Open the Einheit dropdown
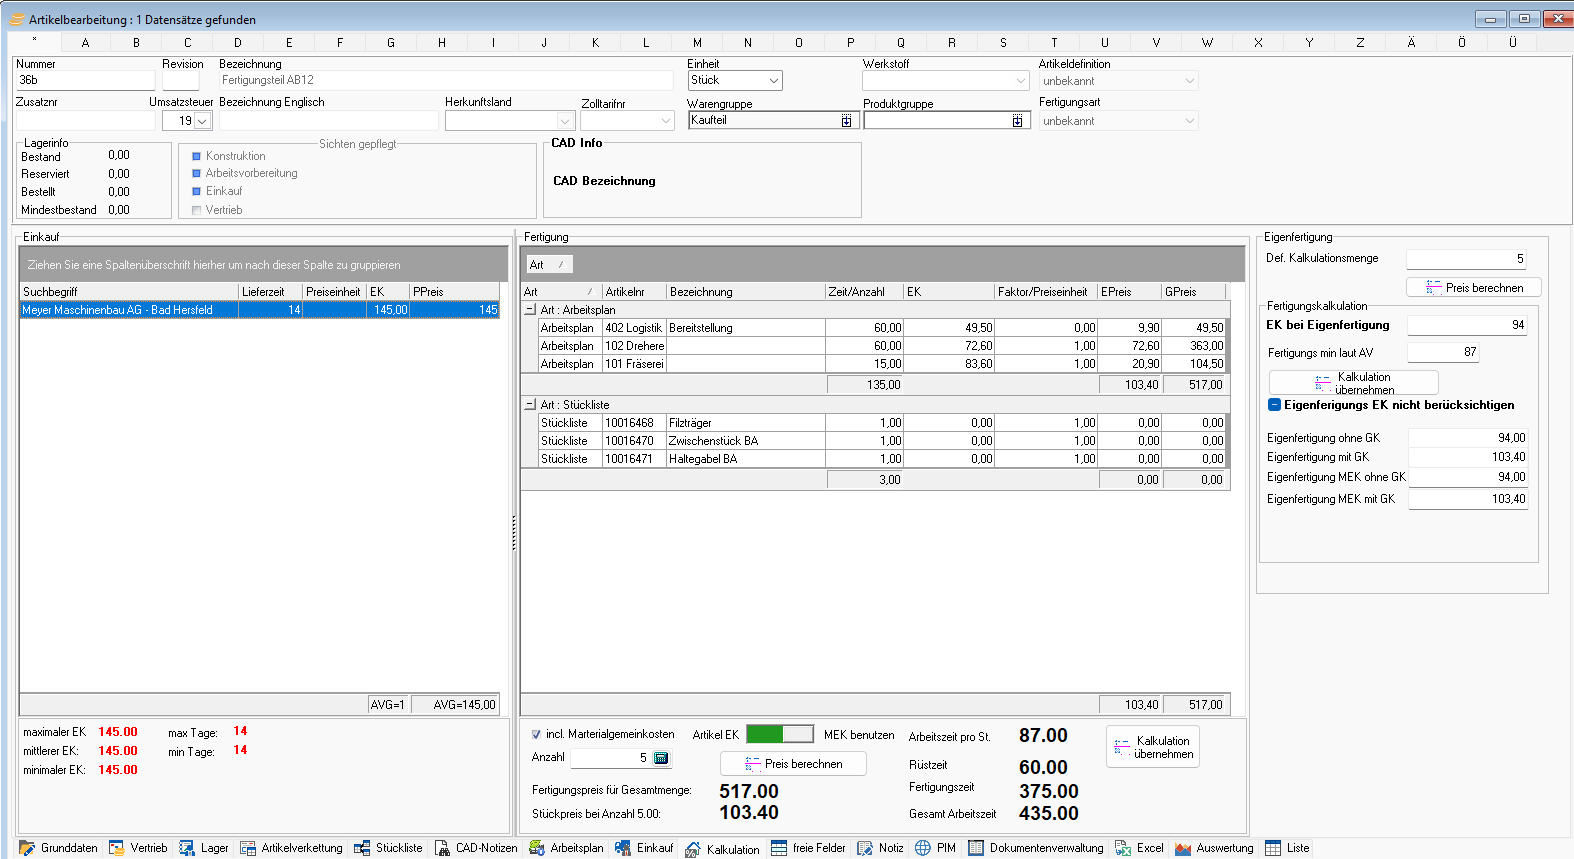The width and height of the screenshot is (1574, 859). 774,81
